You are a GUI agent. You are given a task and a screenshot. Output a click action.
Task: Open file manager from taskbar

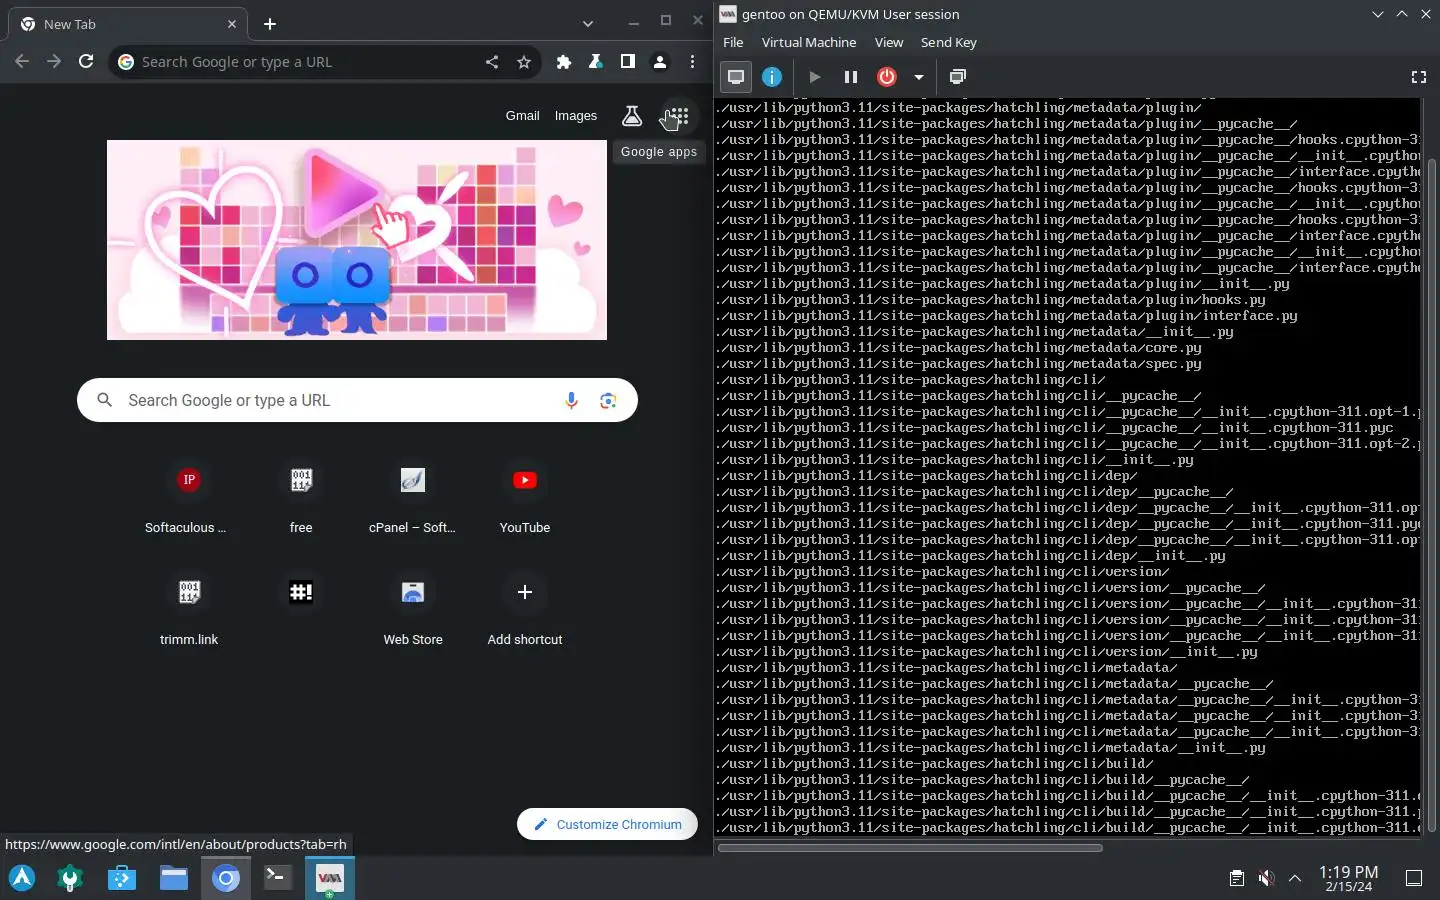(174, 878)
